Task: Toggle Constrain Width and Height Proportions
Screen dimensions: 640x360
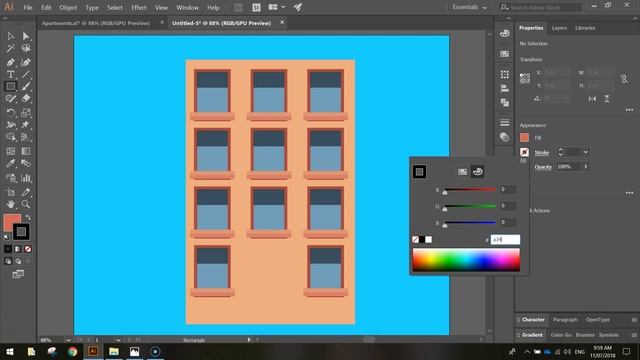Action: click(x=624, y=79)
